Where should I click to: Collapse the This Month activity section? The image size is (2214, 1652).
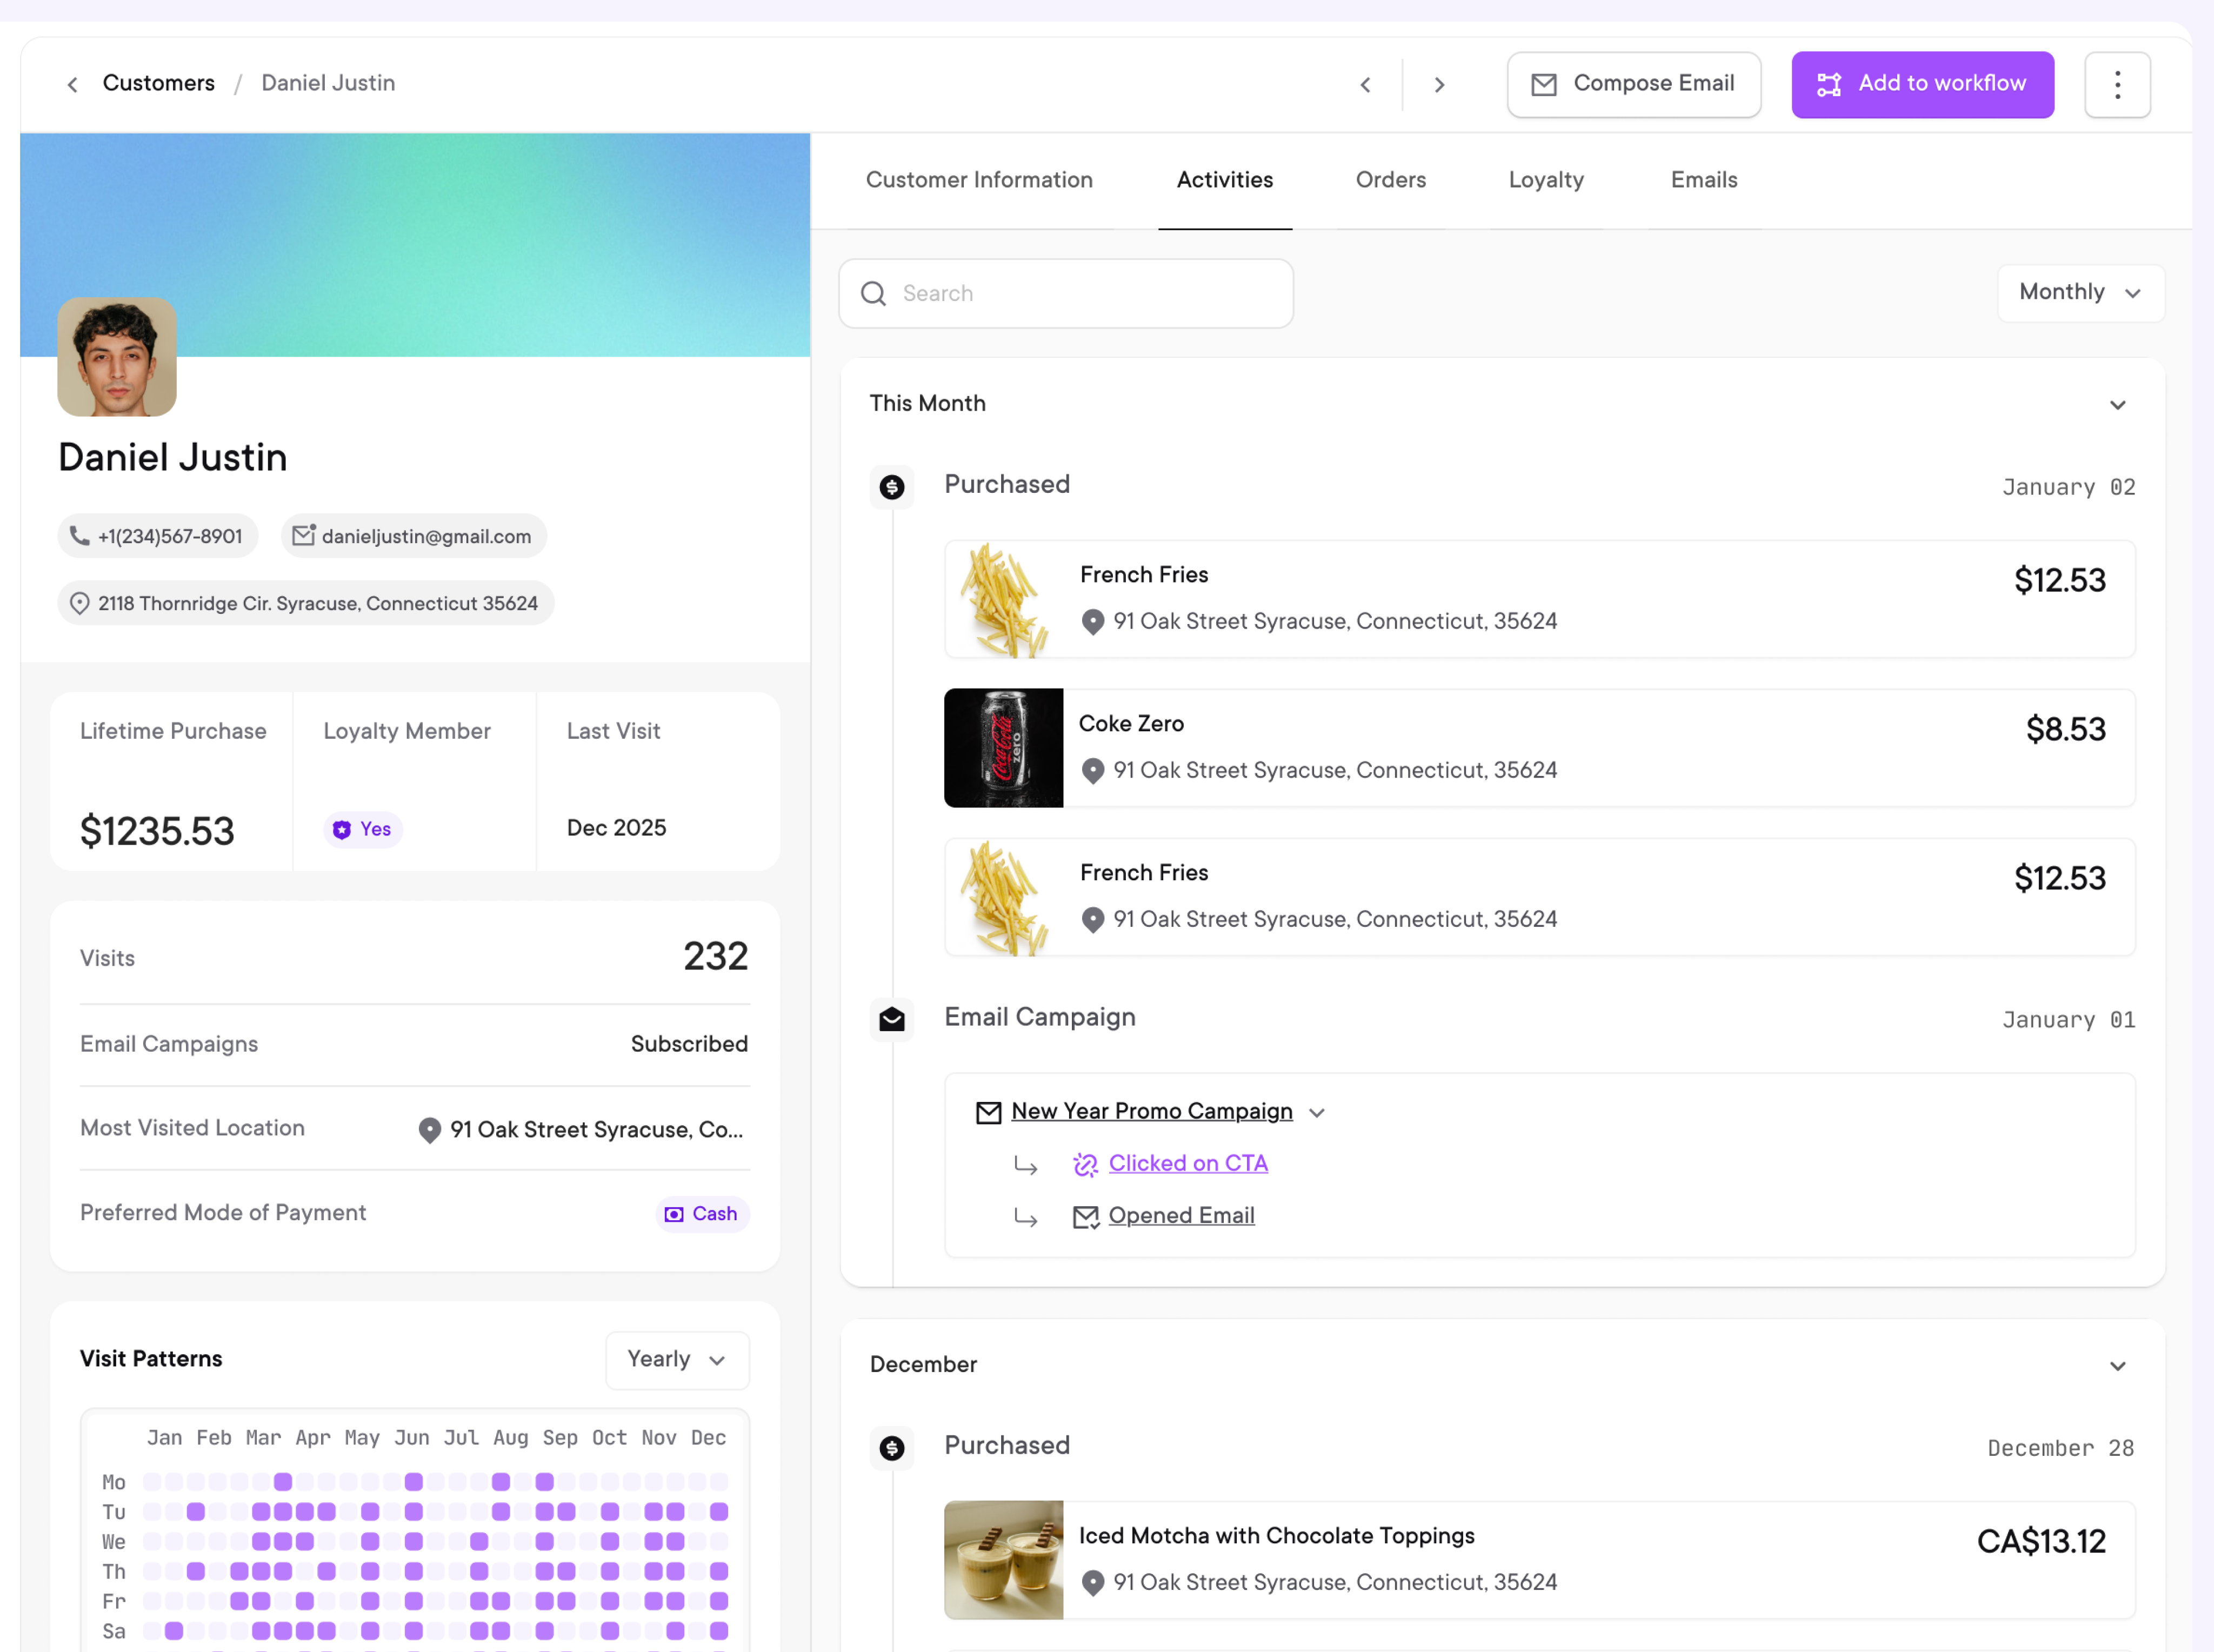pos(2118,405)
